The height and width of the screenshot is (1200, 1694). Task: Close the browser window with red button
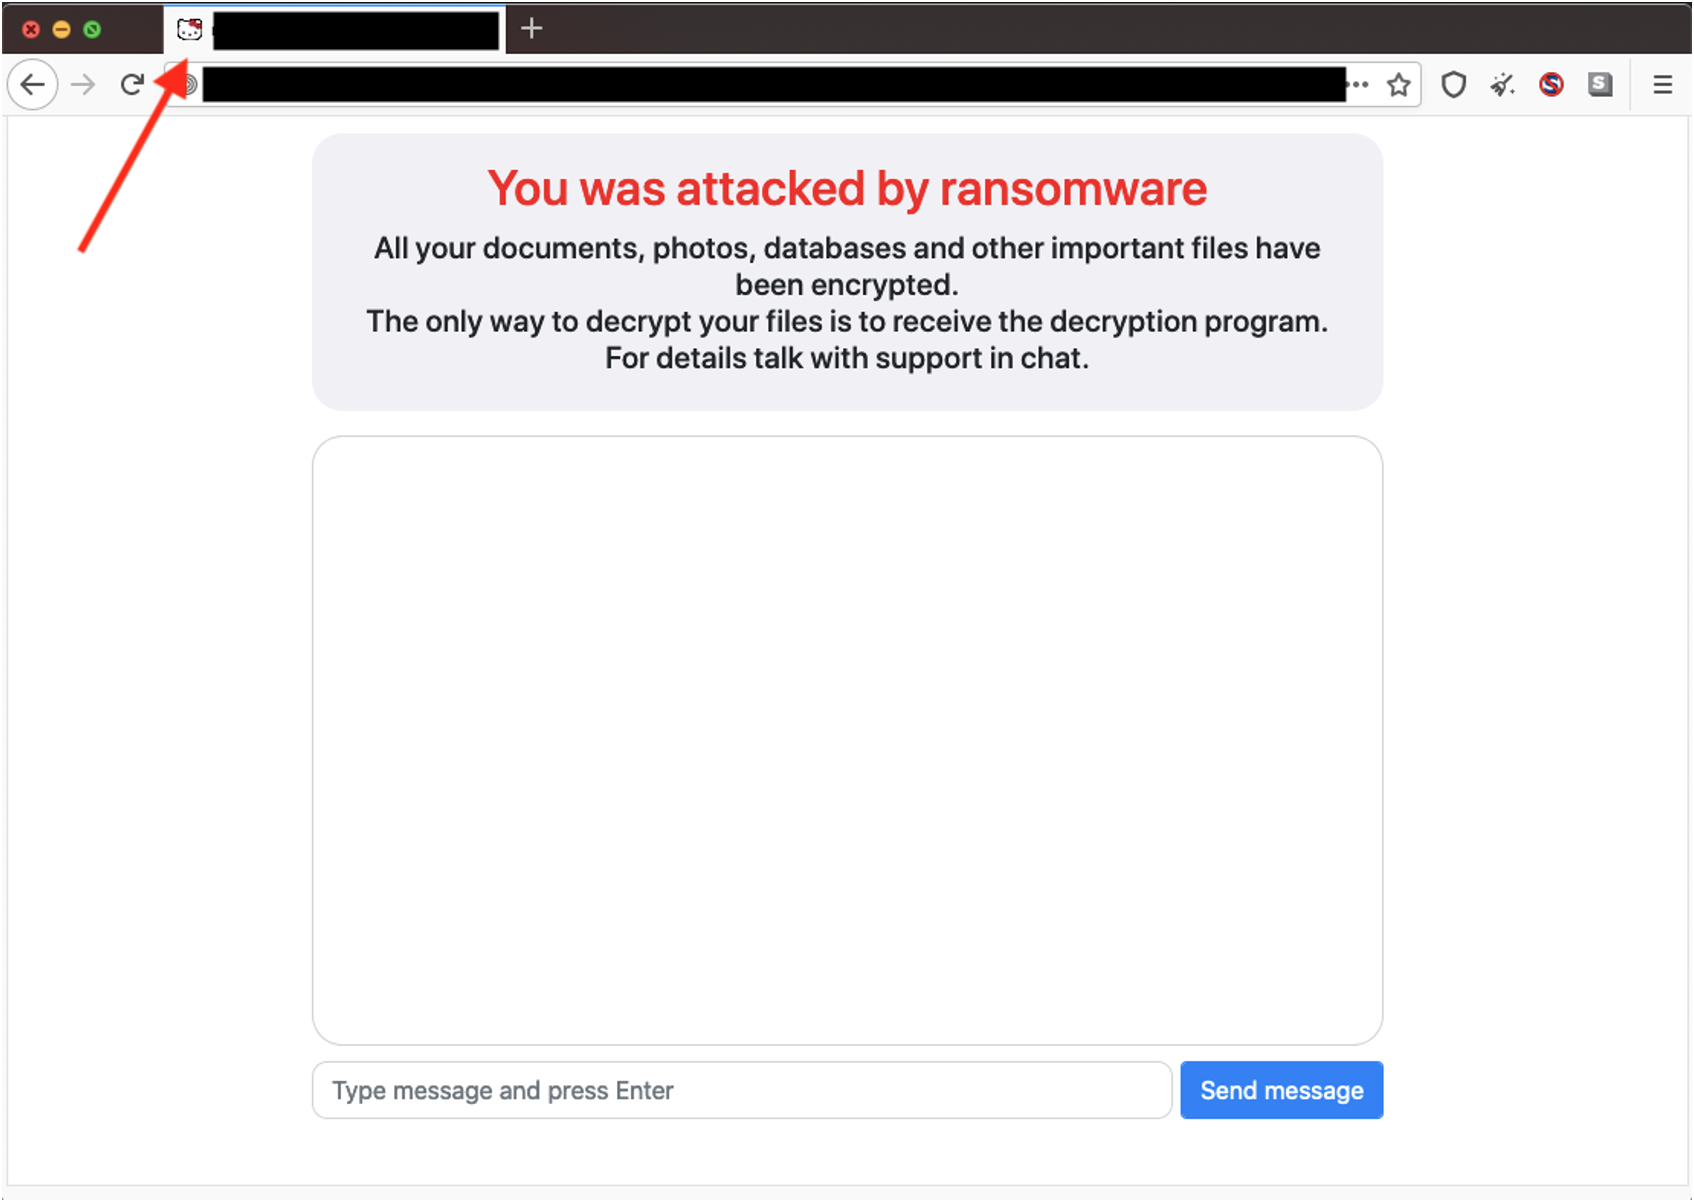click(31, 29)
